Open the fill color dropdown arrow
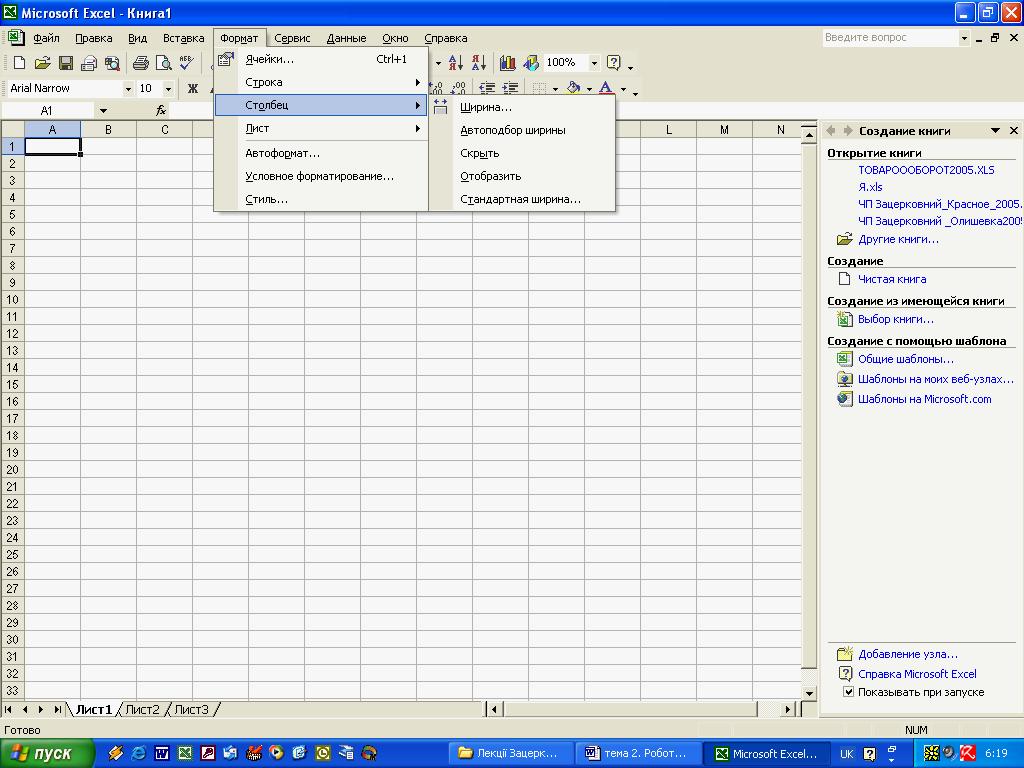Image resolution: width=1024 pixels, height=768 pixels. (589, 89)
